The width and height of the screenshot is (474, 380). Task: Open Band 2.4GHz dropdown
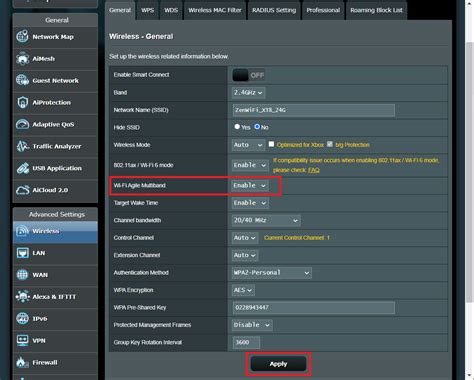tap(249, 92)
